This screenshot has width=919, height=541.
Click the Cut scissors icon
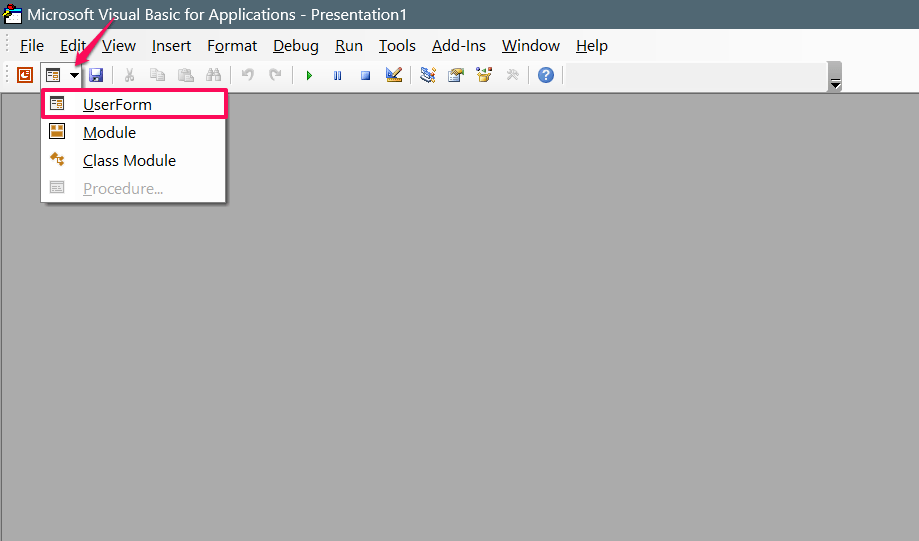[130, 75]
